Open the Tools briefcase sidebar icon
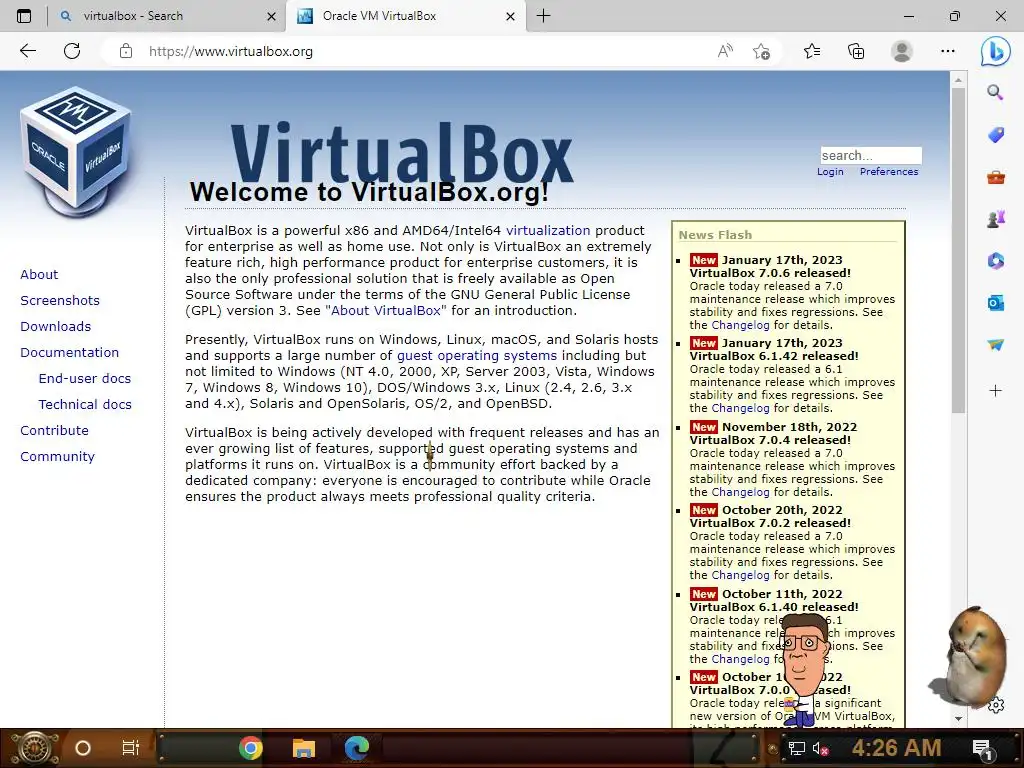Viewport: 1024px width, 768px height. (x=995, y=177)
